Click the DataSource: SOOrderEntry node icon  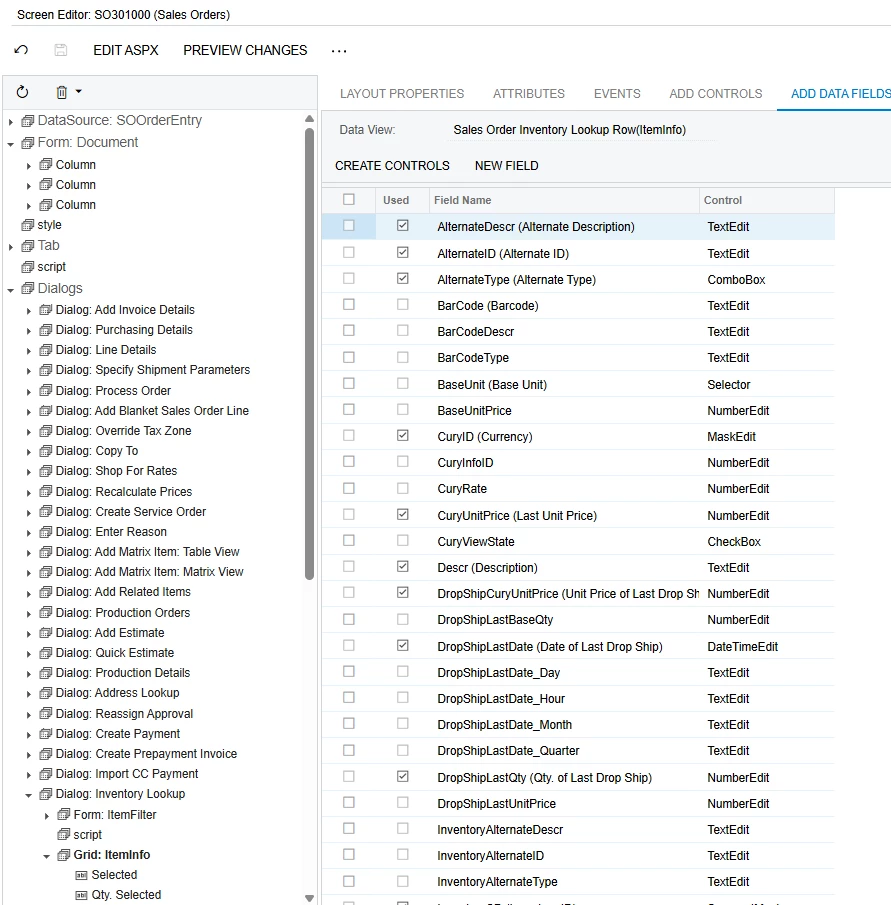coord(27,121)
